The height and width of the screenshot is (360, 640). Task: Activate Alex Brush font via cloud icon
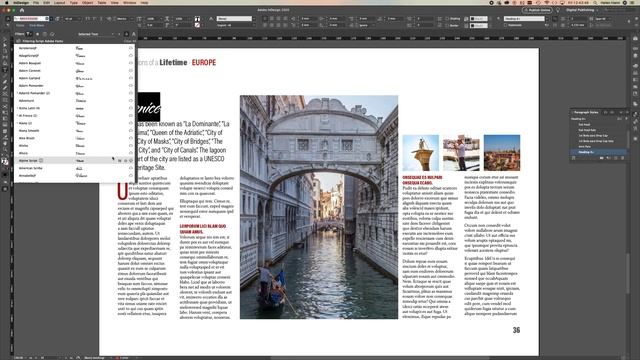(131, 138)
